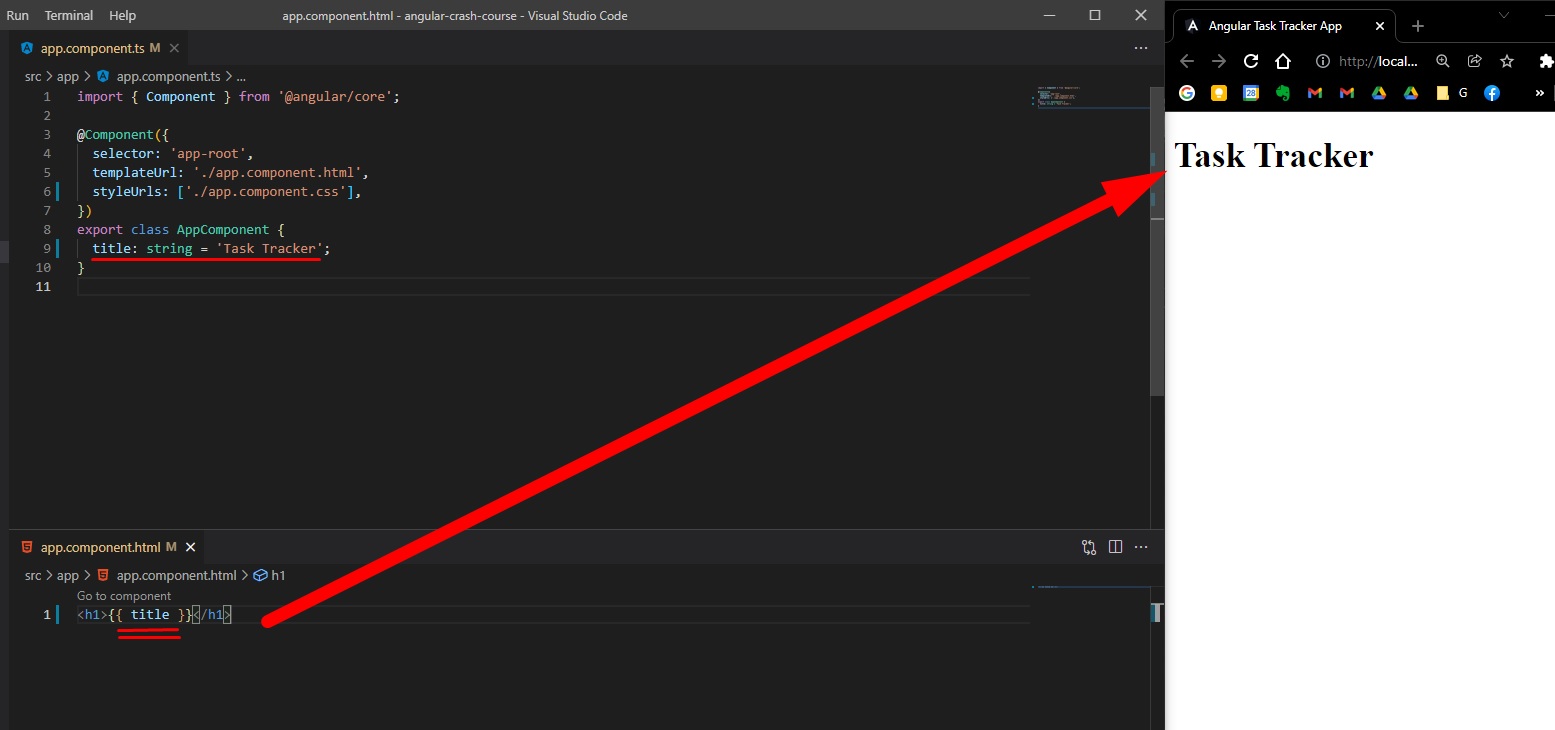The width and height of the screenshot is (1555, 730).
Task: Maximize the VS Code window
Action: coord(1095,15)
